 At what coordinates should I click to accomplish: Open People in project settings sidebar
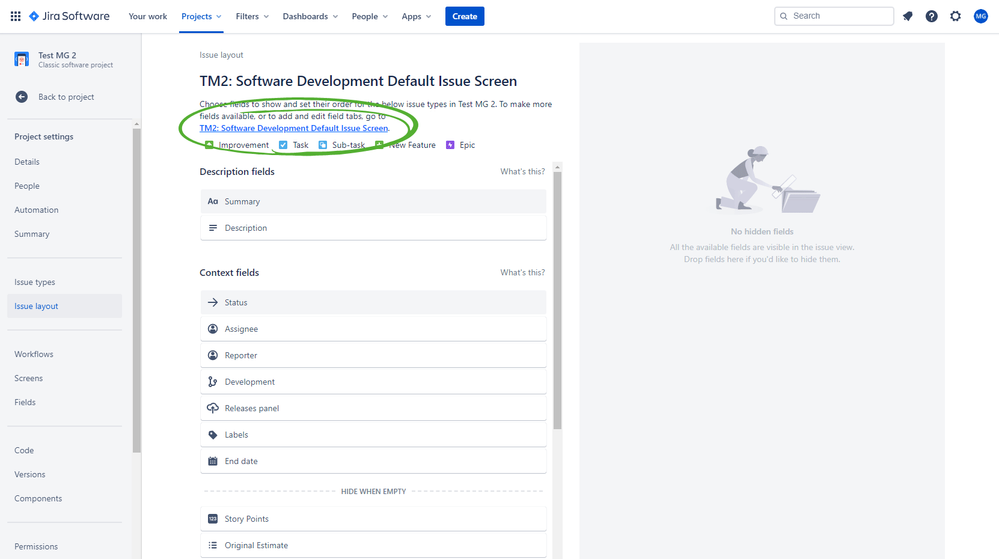point(27,186)
